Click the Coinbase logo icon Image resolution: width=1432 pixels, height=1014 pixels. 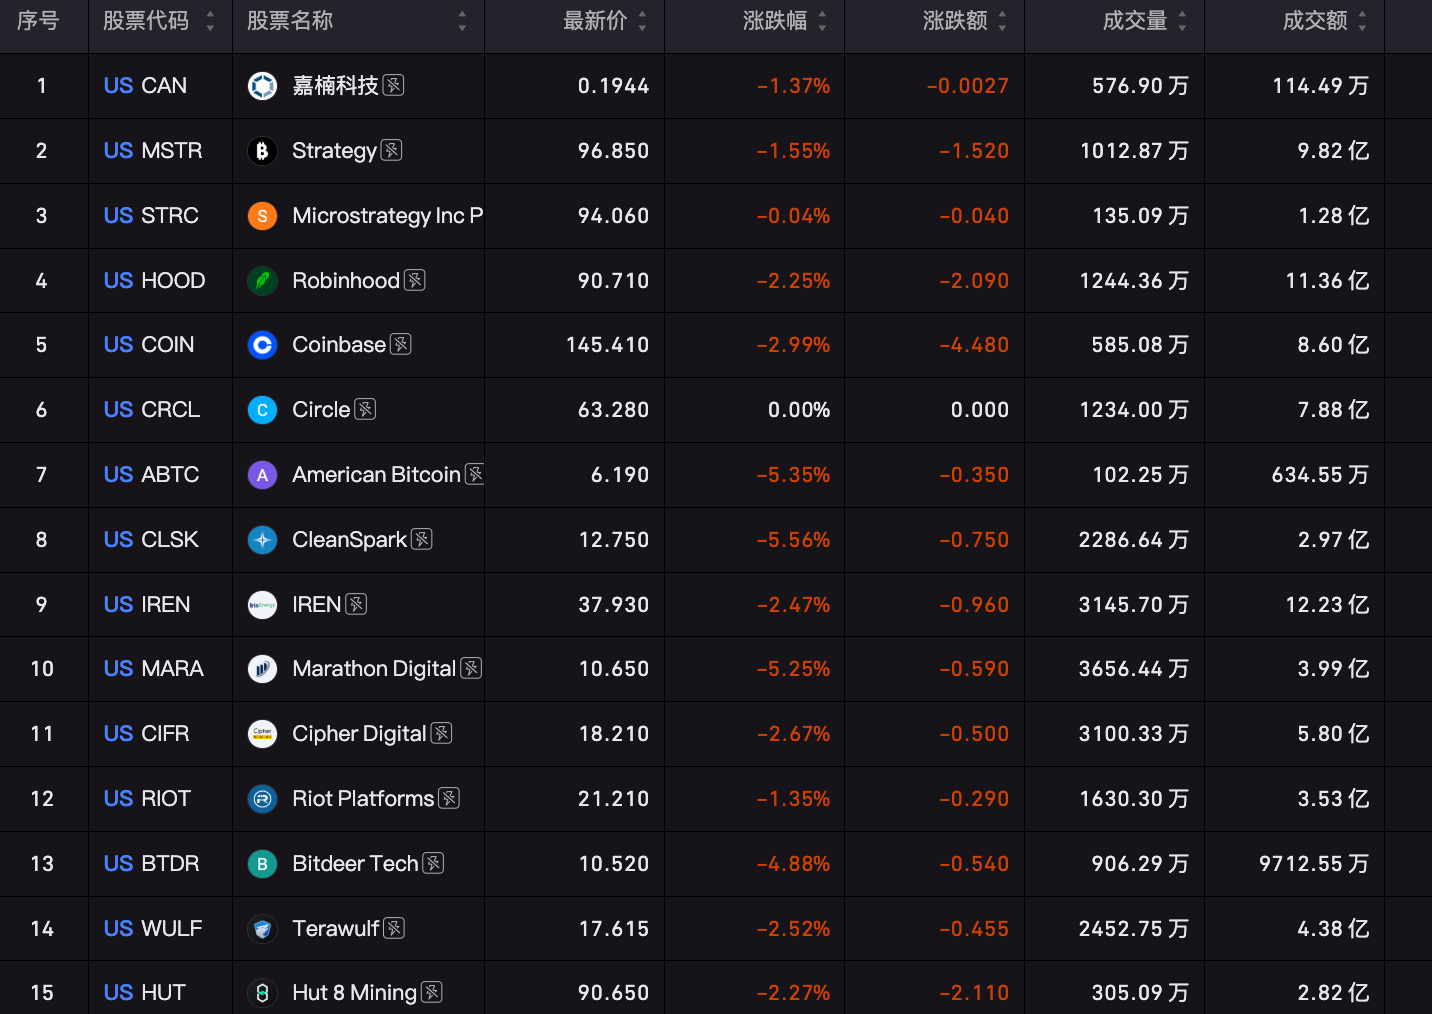coord(262,345)
